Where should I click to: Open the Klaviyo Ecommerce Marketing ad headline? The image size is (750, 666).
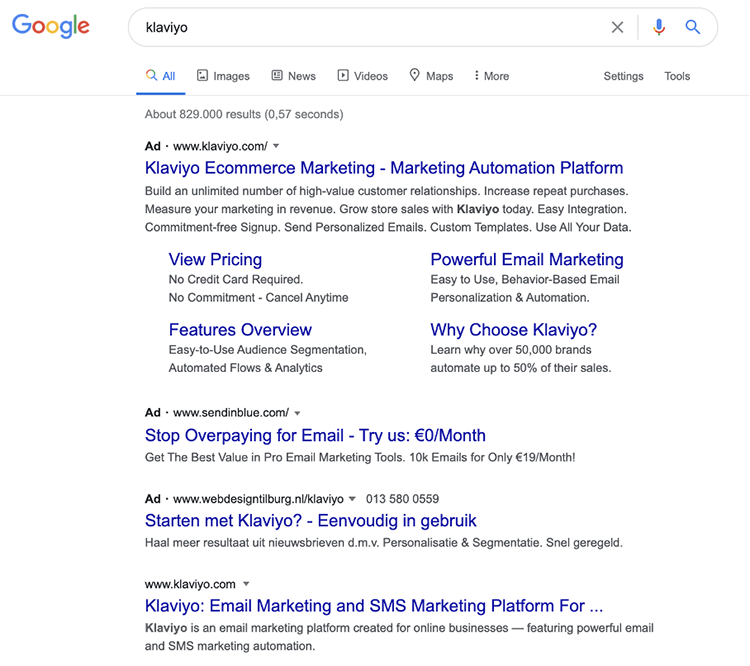pos(384,168)
